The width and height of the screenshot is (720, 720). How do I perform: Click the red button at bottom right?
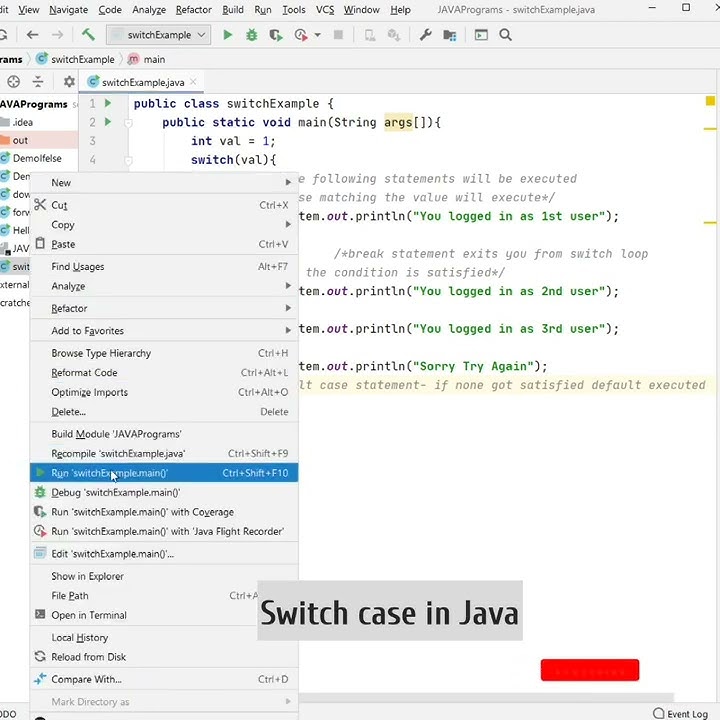590,669
